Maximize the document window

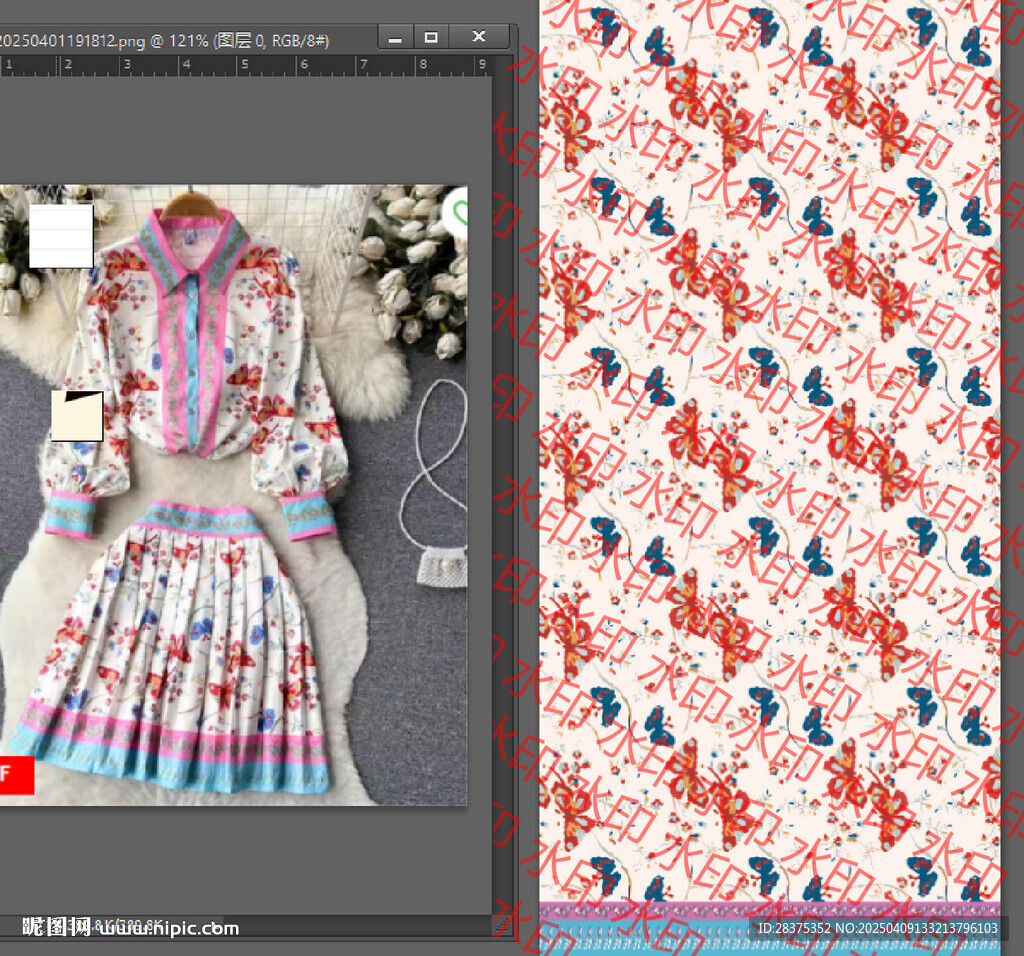pos(431,37)
